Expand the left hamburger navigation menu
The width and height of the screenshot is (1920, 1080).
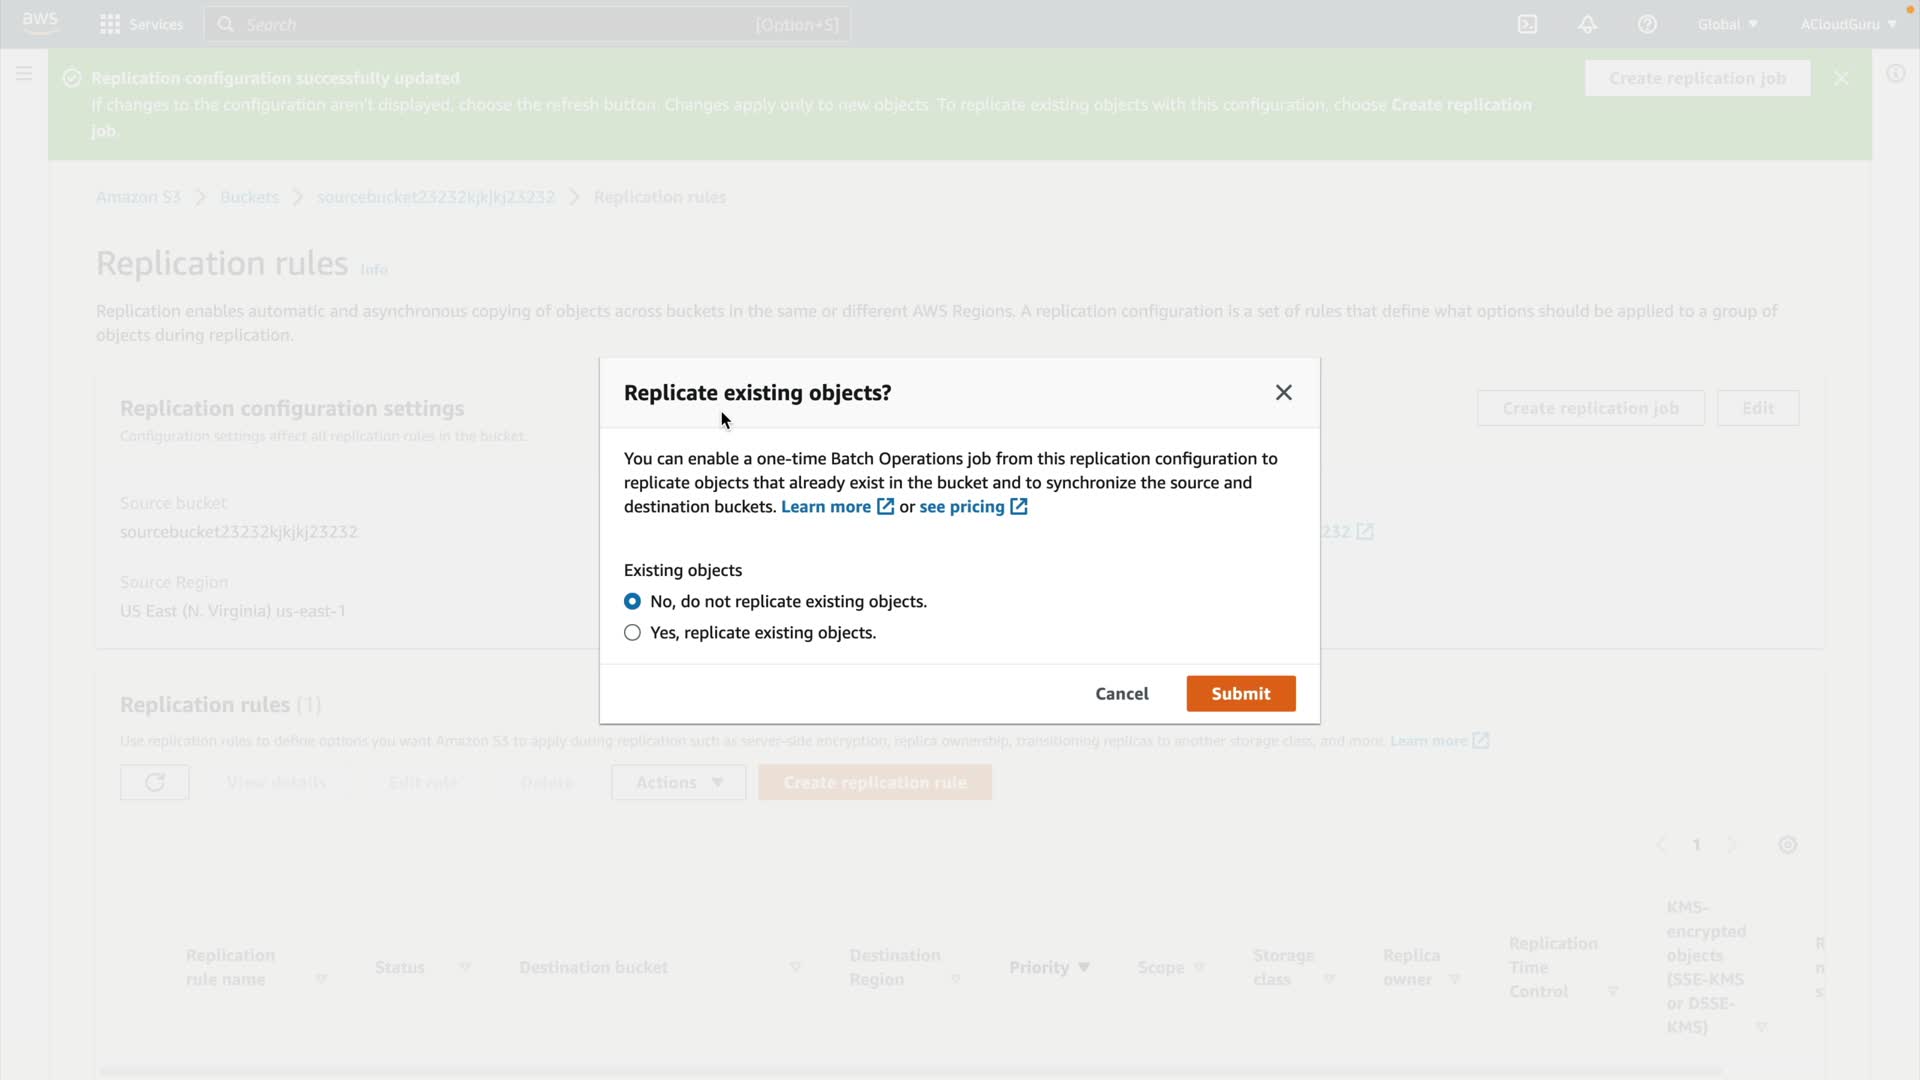point(24,74)
